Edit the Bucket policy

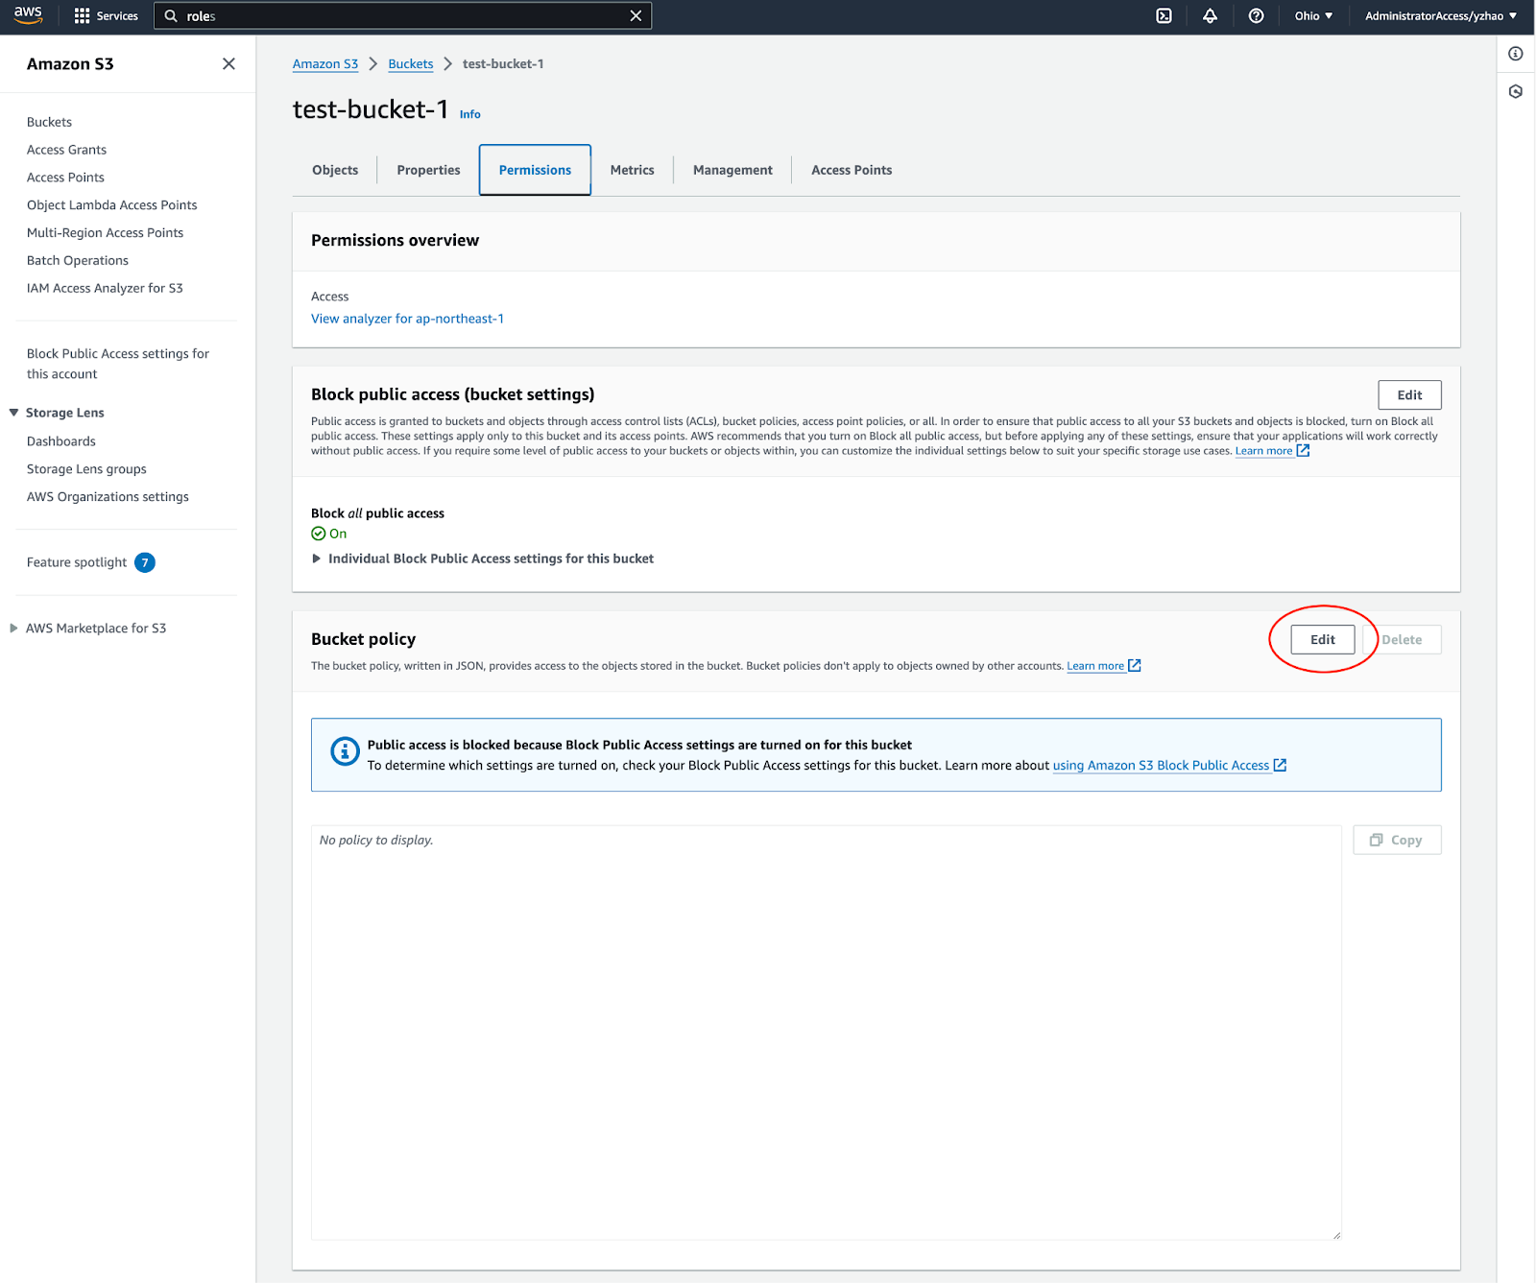[x=1322, y=640]
